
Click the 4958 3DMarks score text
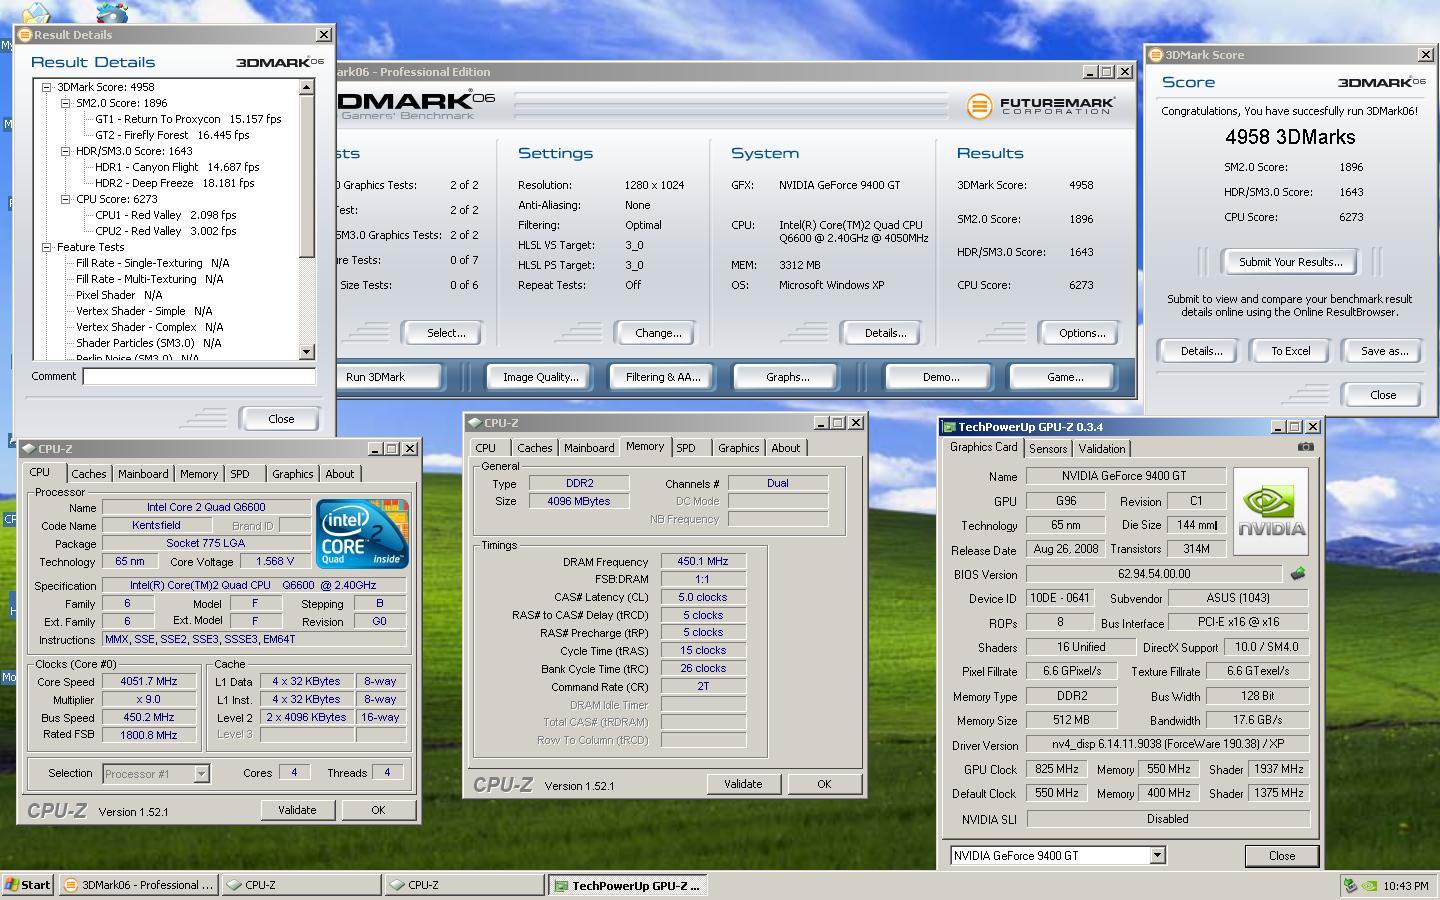click(1290, 137)
